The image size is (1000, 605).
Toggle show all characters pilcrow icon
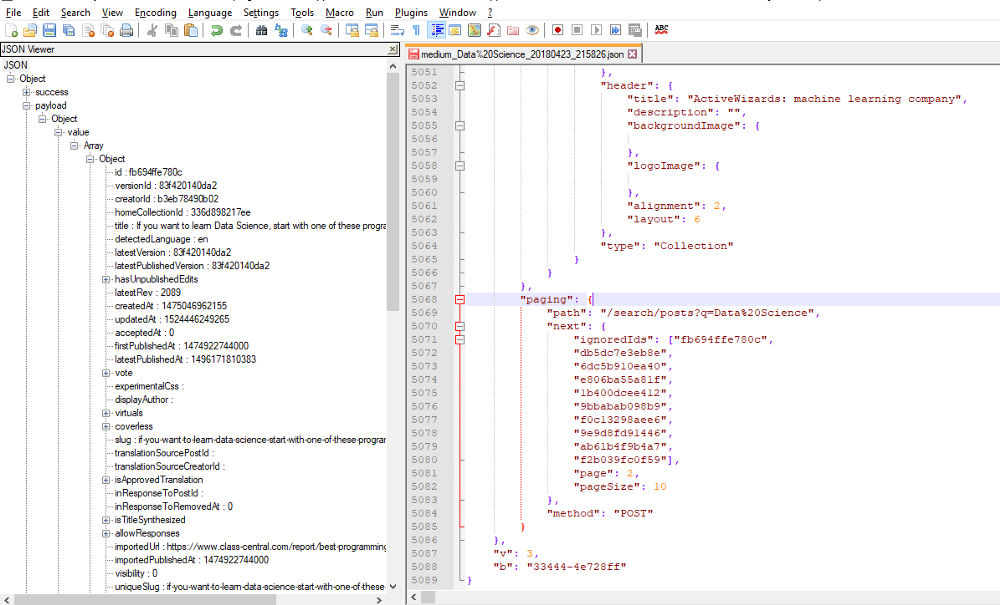pyautogui.click(x=417, y=30)
